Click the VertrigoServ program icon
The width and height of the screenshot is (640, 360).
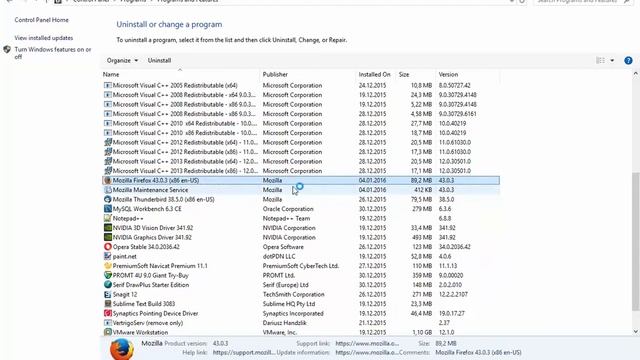[107, 323]
